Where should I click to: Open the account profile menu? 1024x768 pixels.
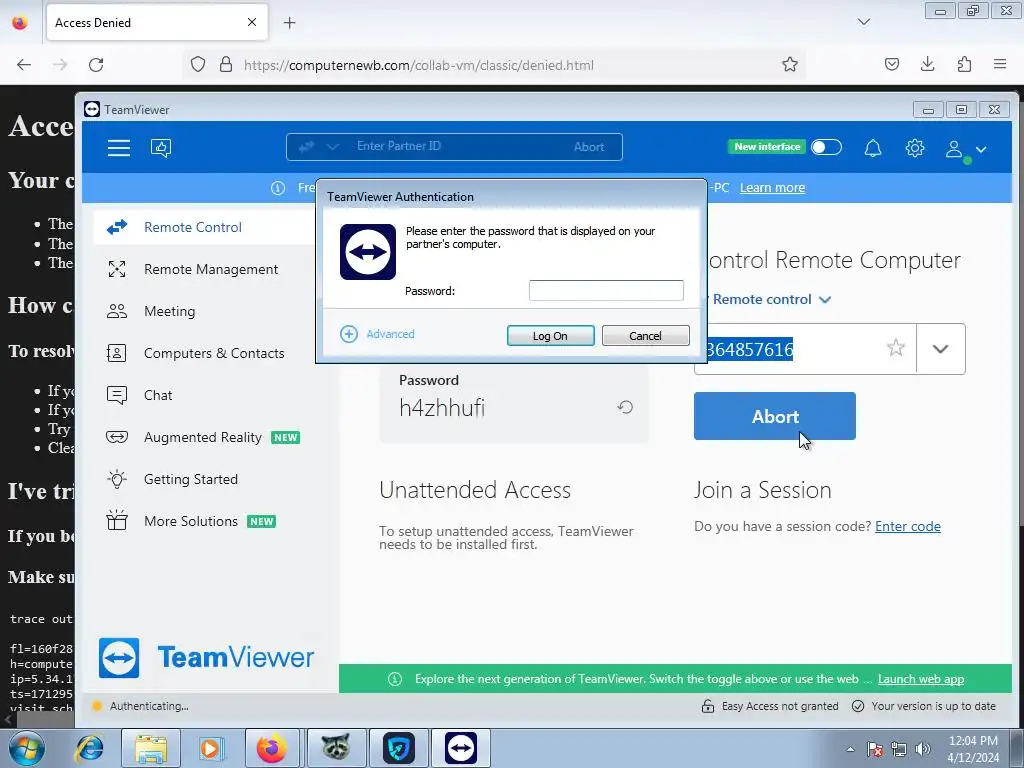click(x=966, y=150)
